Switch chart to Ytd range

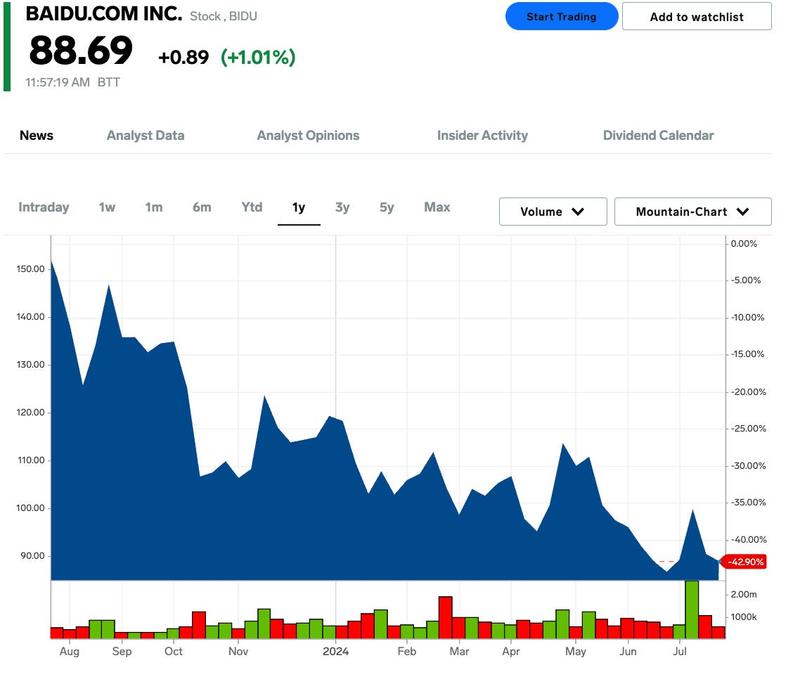(x=252, y=207)
